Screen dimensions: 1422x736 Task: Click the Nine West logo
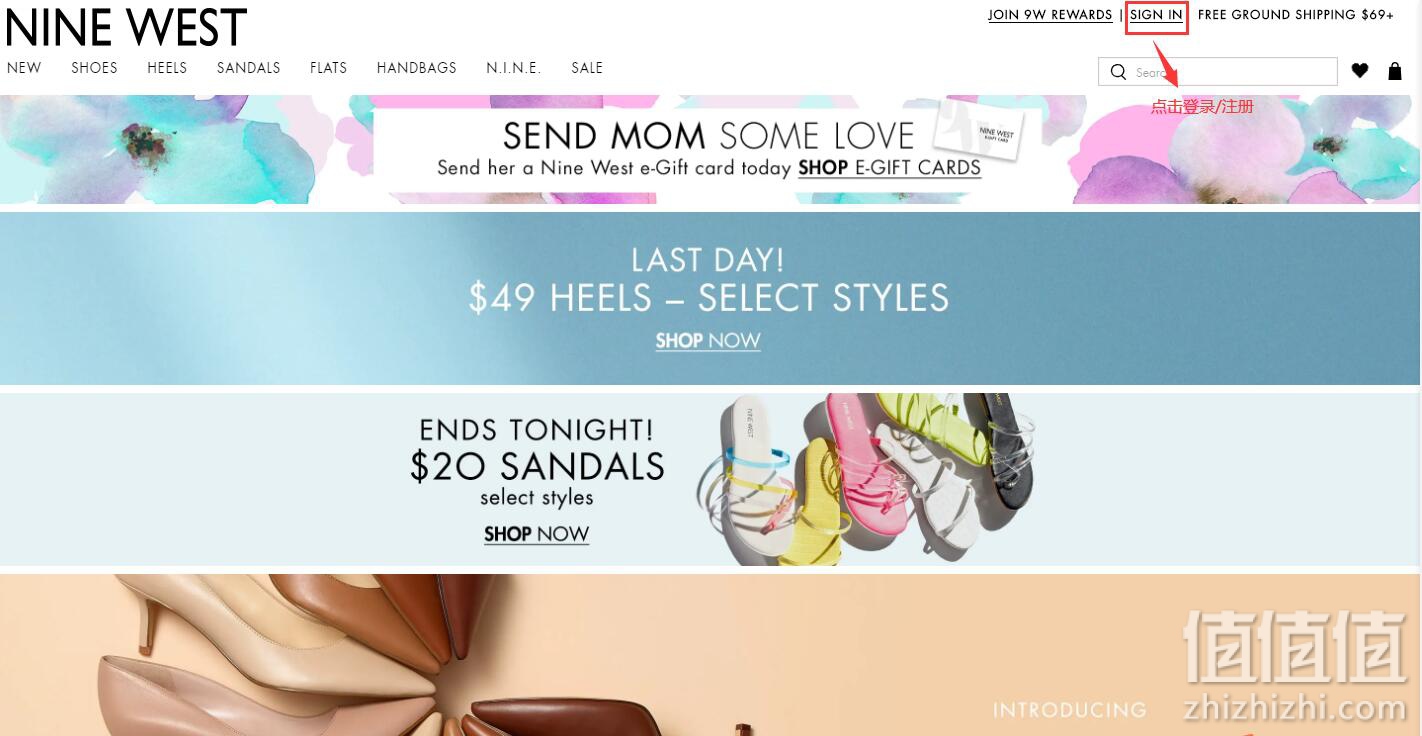coord(126,27)
